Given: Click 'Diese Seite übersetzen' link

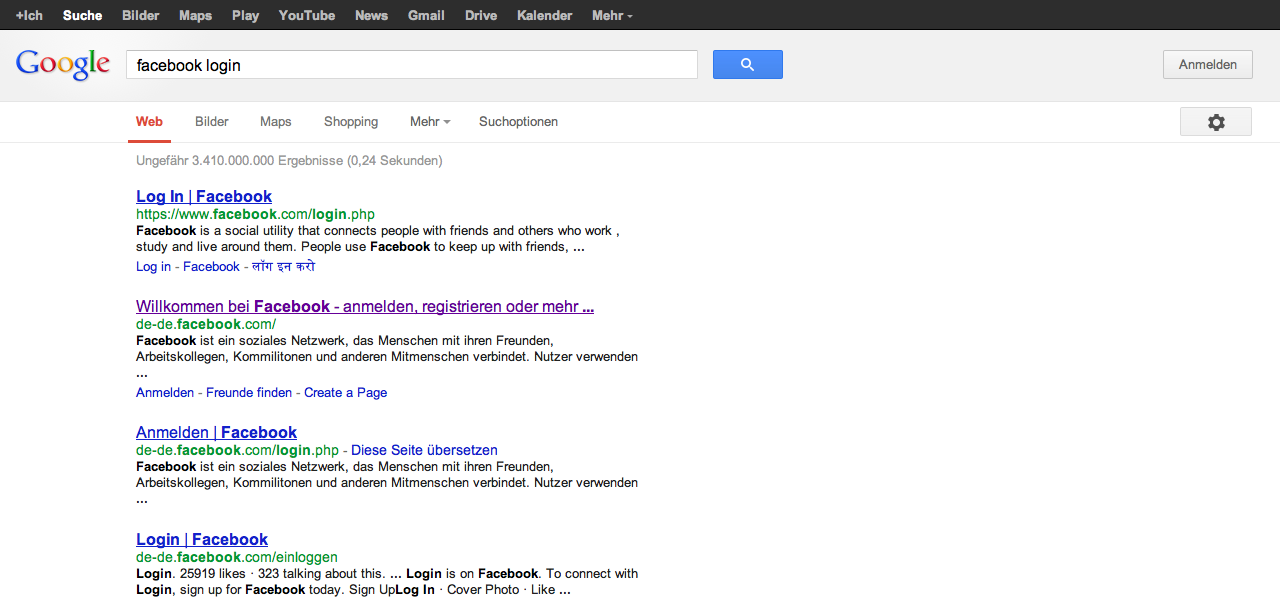Looking at the screenshot, I should coord(424,451).
